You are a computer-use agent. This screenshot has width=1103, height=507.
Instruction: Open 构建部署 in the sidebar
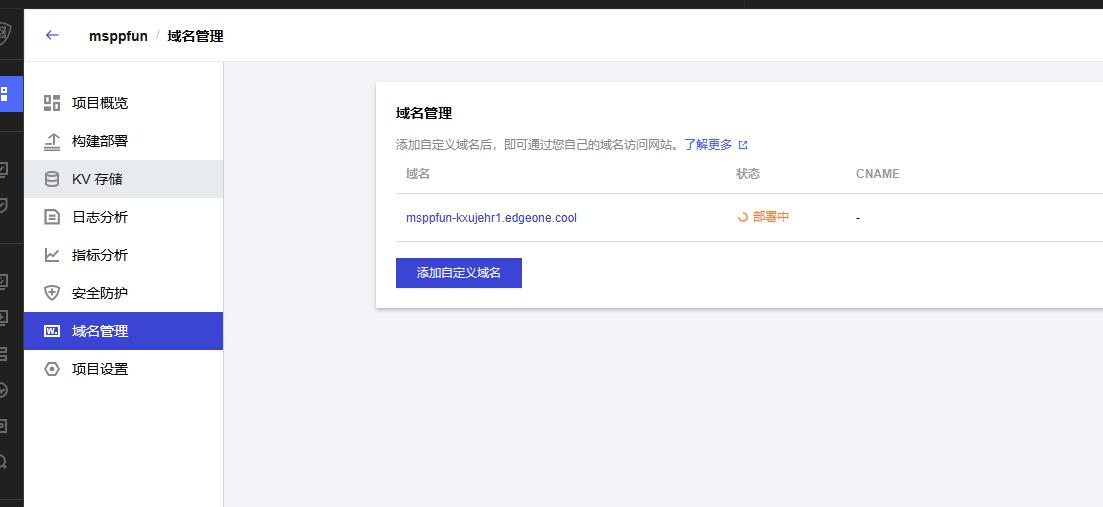[123, 141]
